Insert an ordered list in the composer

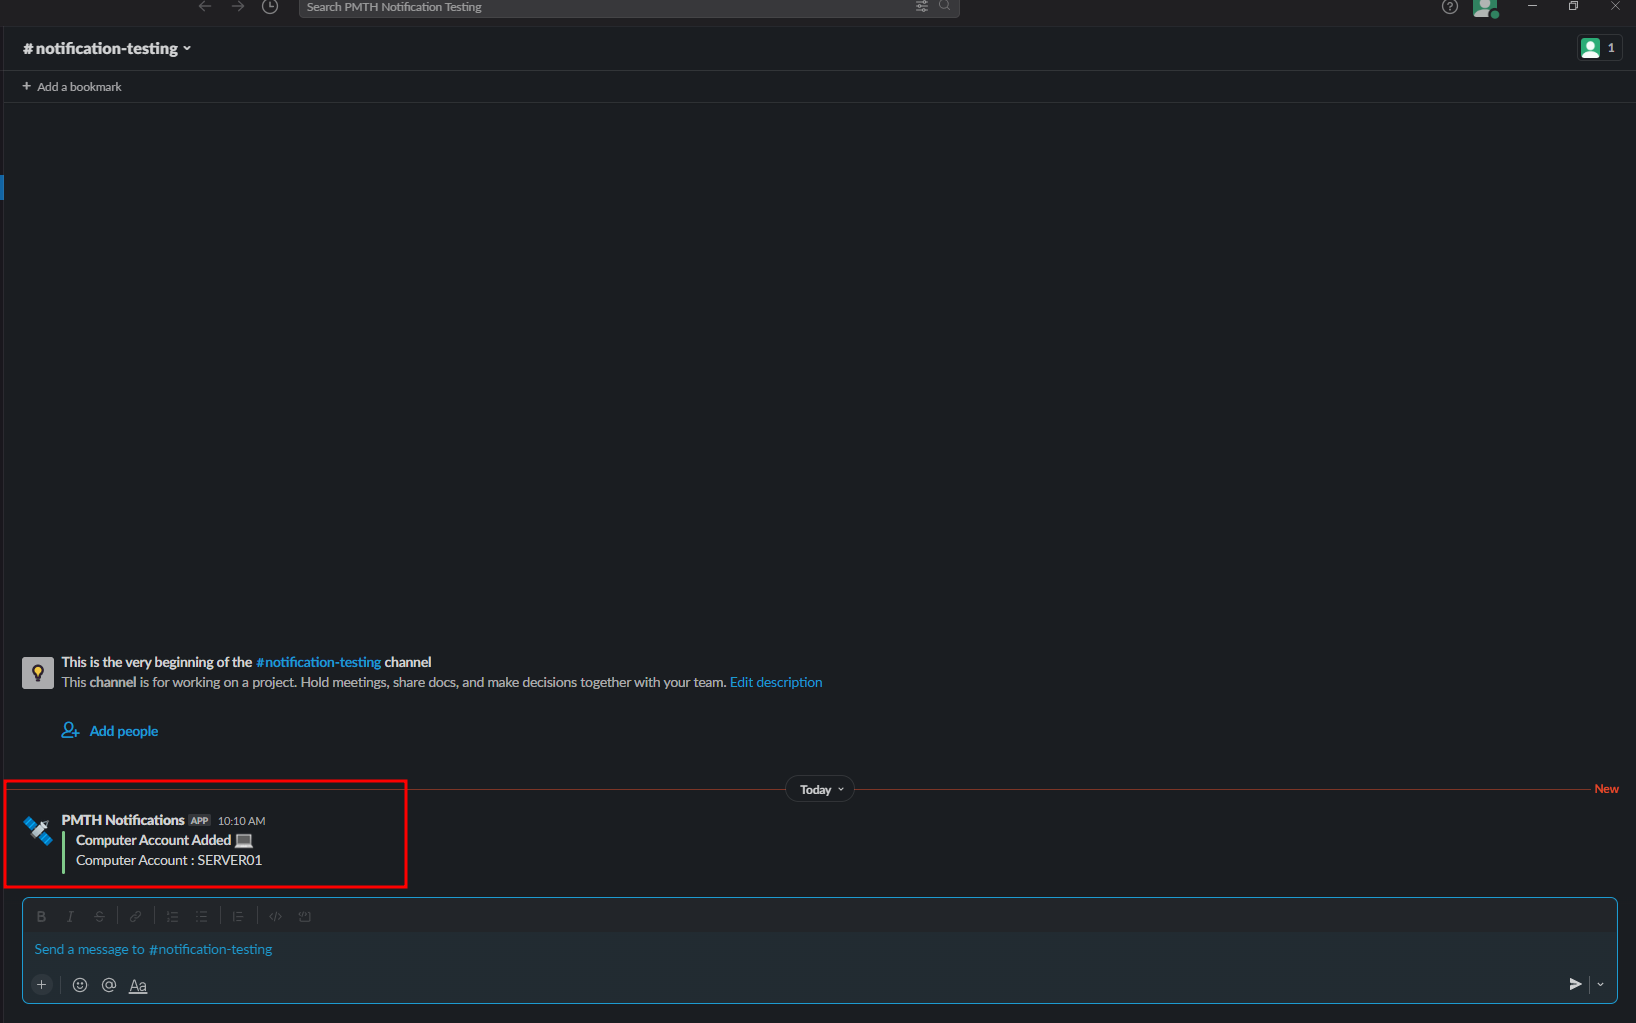(172, 916)
